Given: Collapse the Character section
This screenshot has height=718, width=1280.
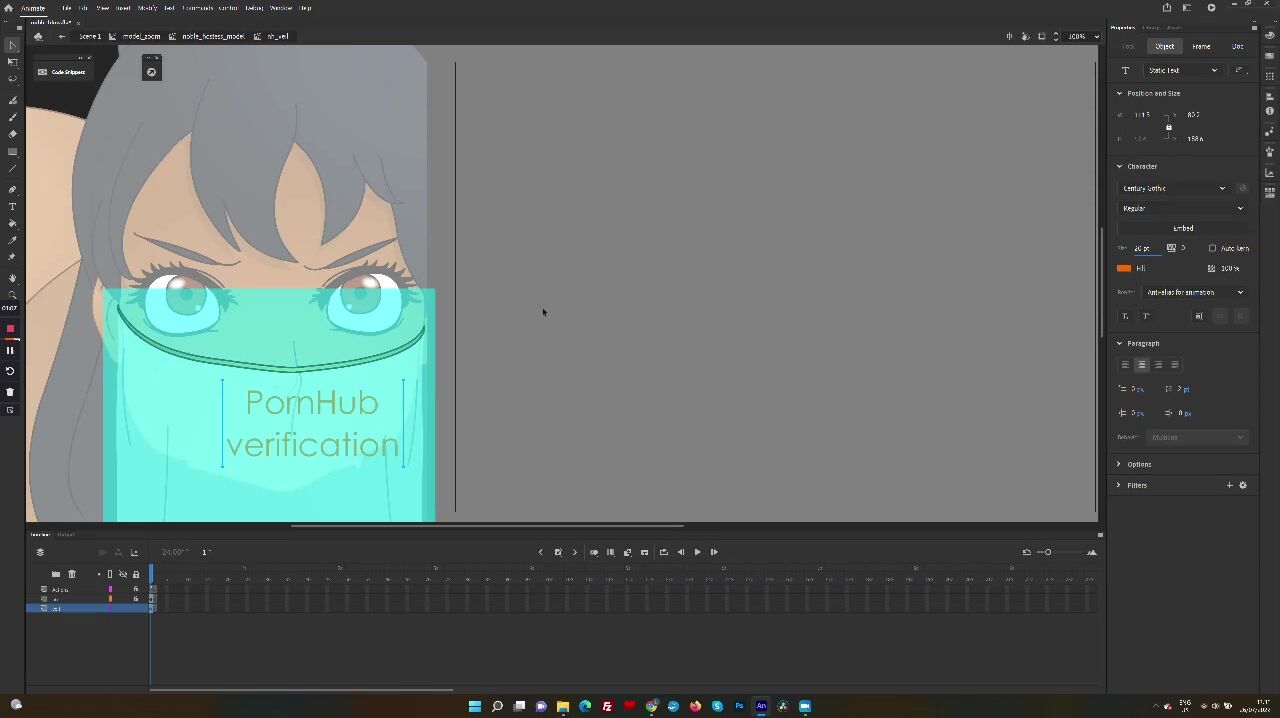Looking at the screenshot, I should (x=1119, y=166).
